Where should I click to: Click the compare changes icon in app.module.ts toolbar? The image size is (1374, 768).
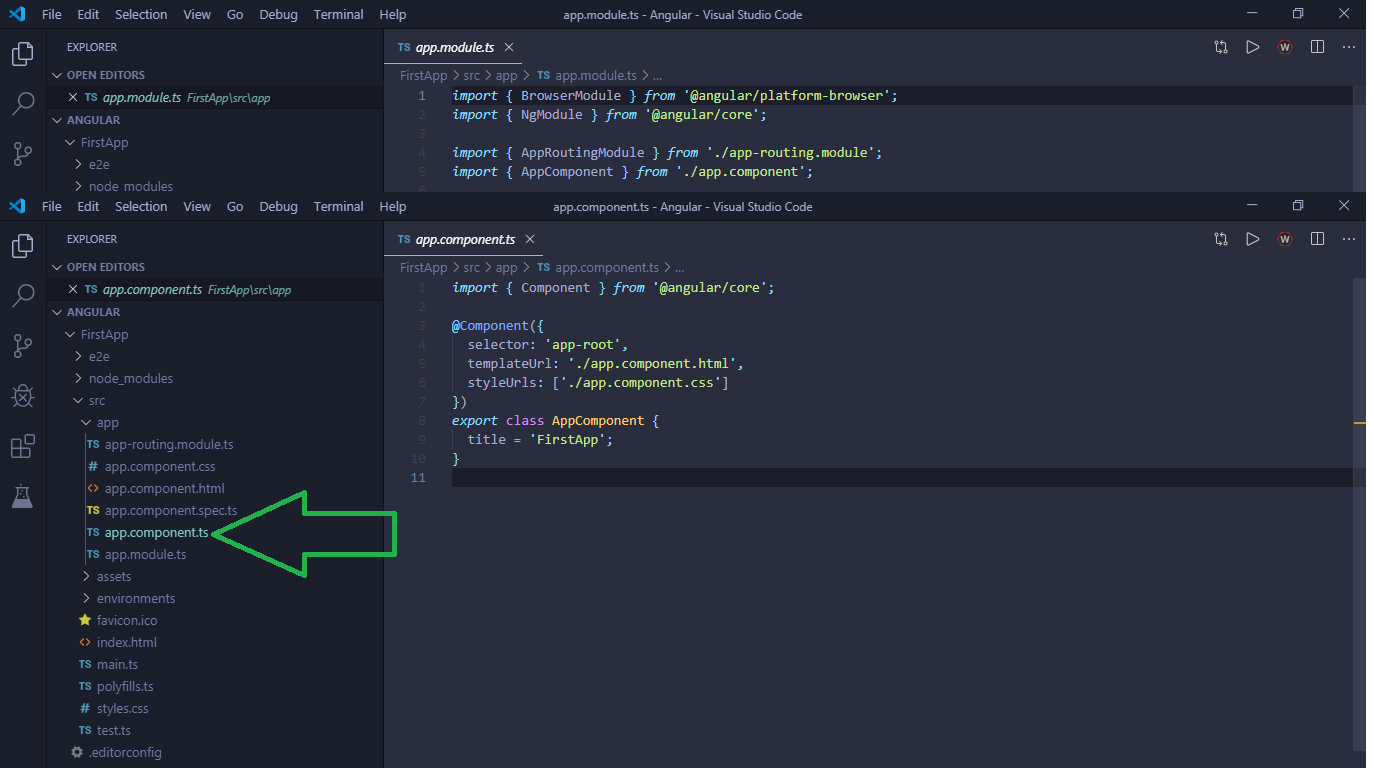point(1221,47)
